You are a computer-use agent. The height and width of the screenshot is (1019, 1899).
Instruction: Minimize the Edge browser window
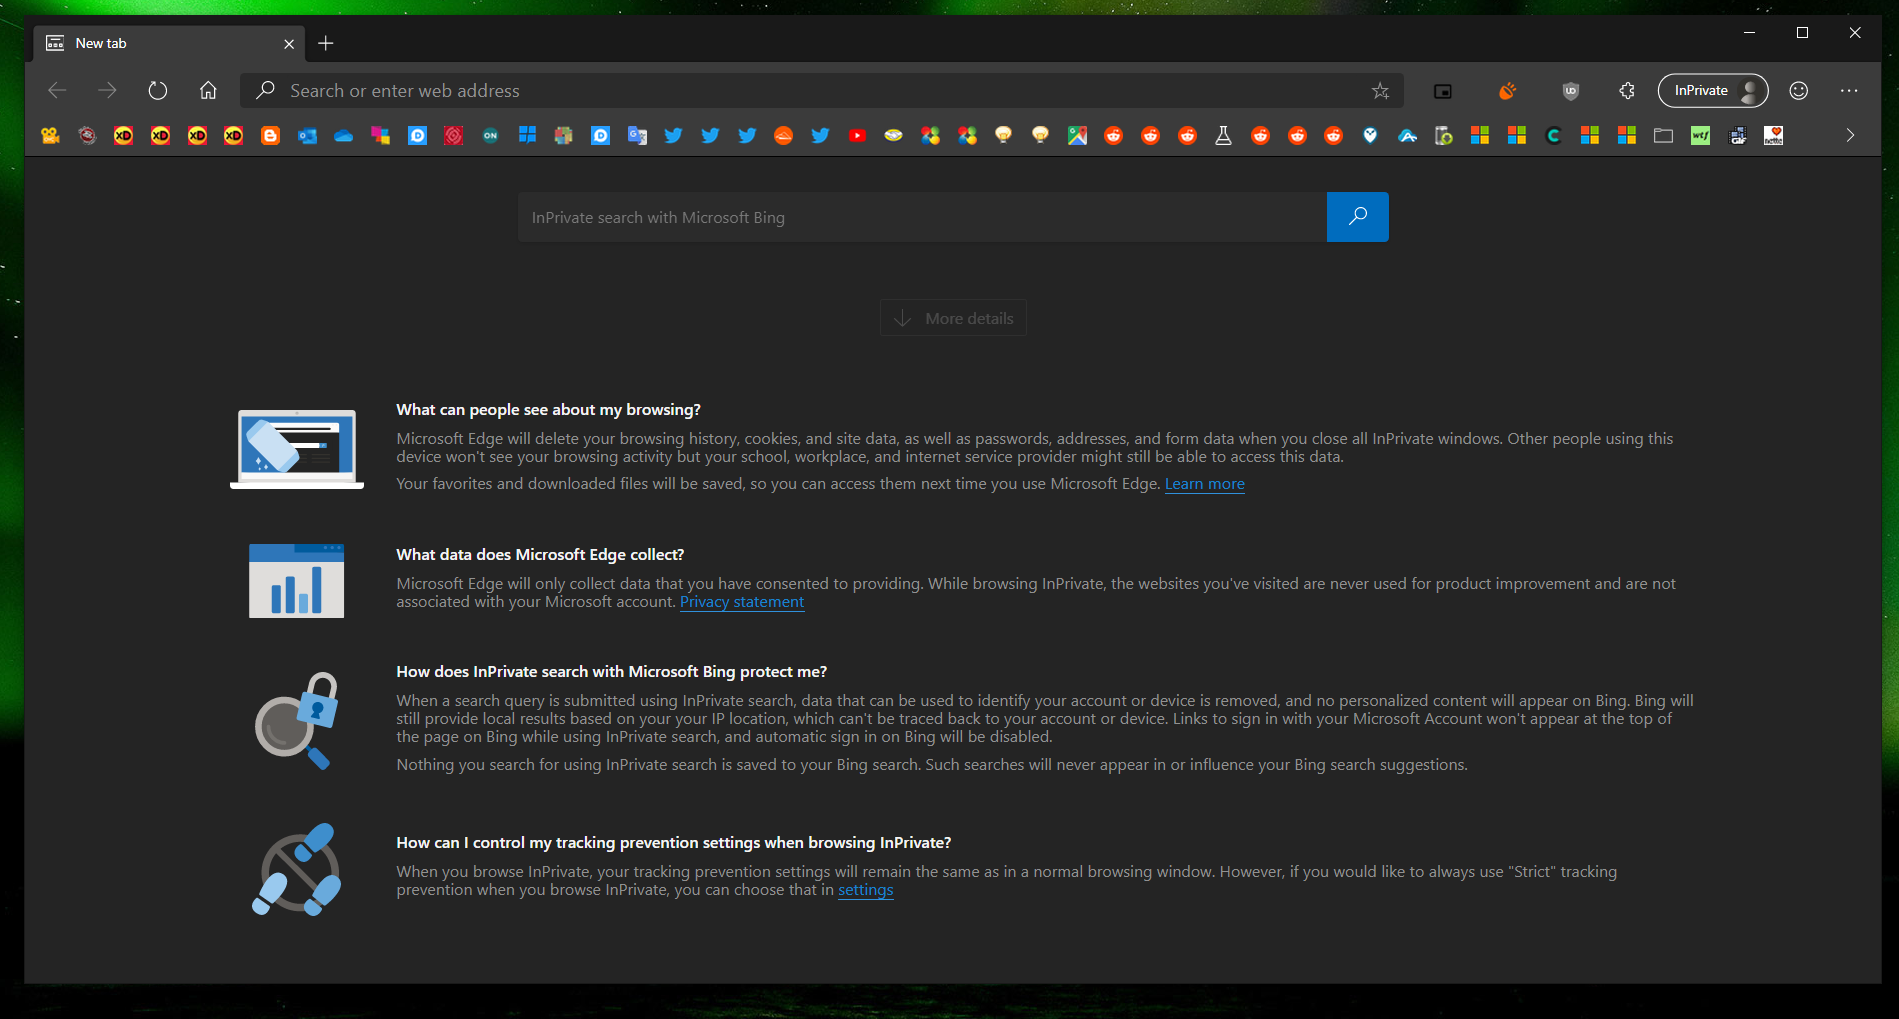coord(1749,33)
